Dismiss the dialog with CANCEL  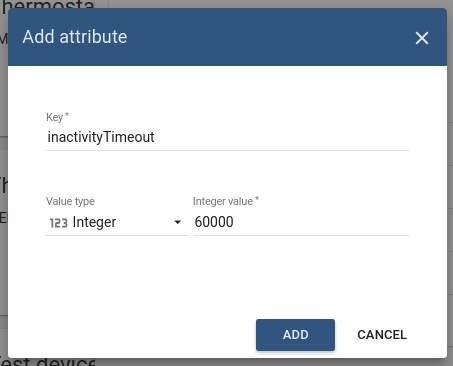click(x=382, y=335)
